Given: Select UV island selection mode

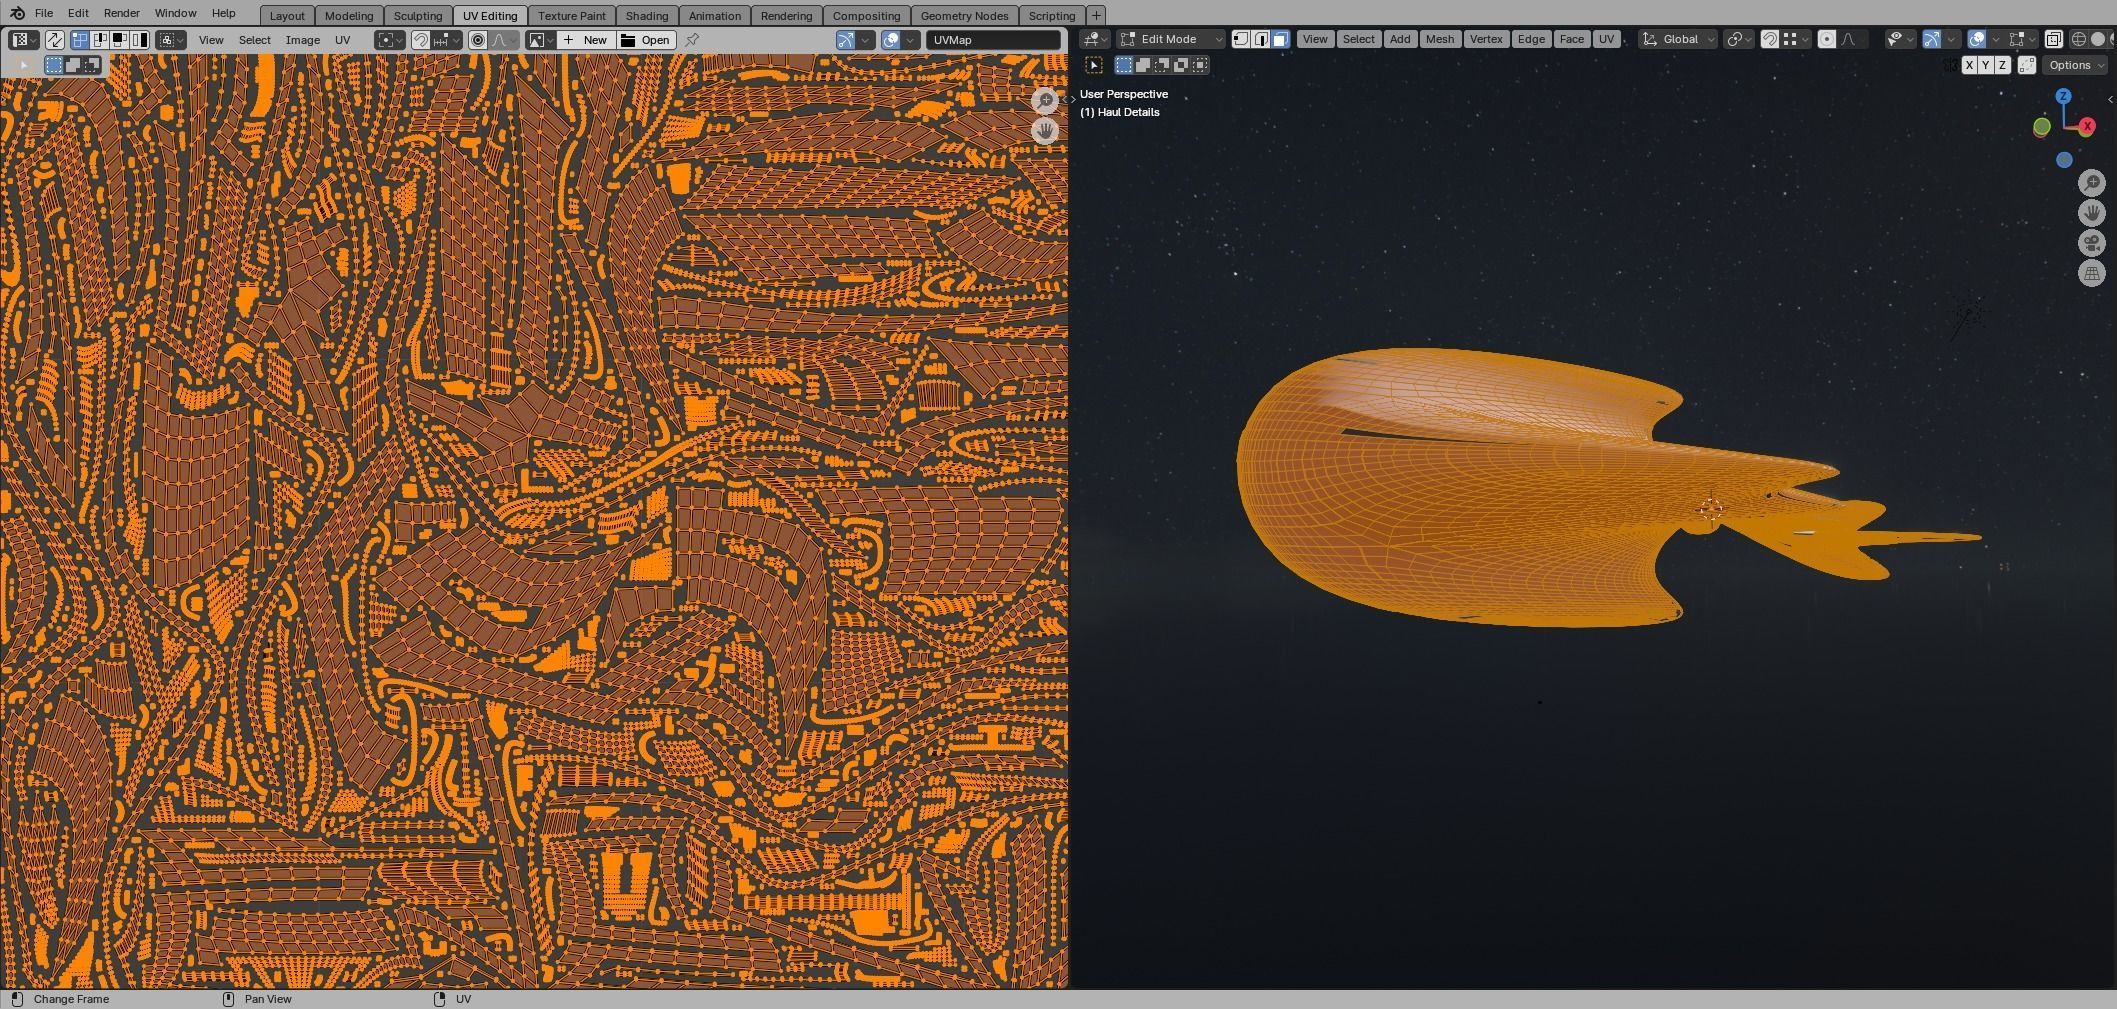Looking at the screenshot, I should coord(139,40).
